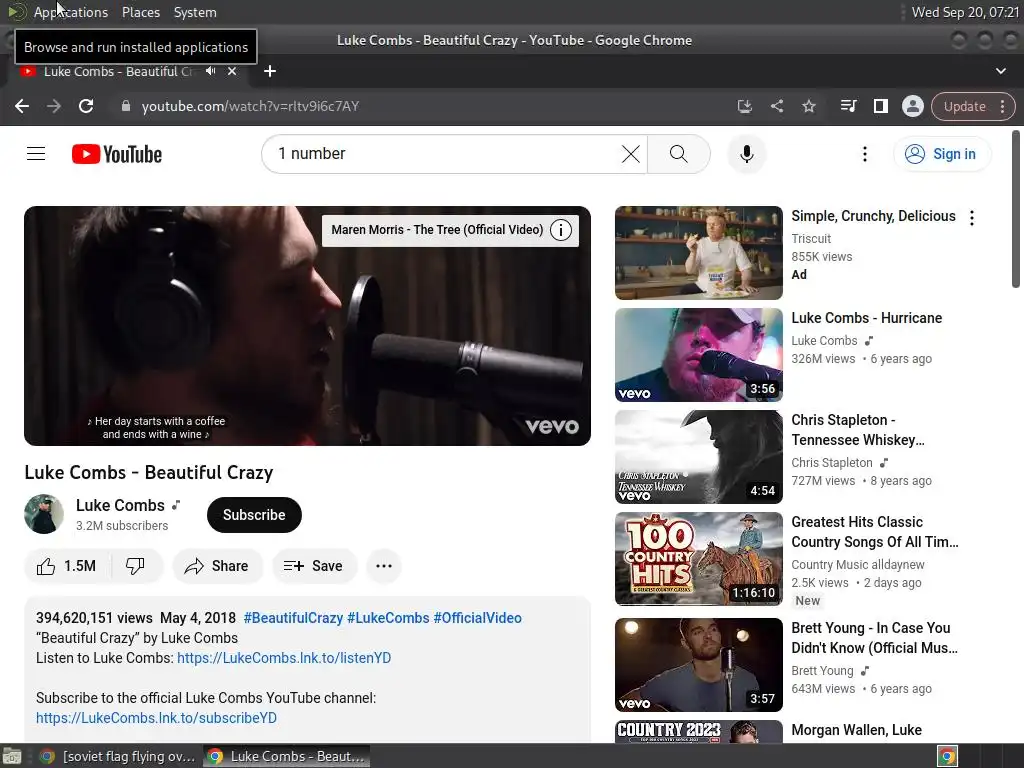Open the info card icon on video

[560, 230]
